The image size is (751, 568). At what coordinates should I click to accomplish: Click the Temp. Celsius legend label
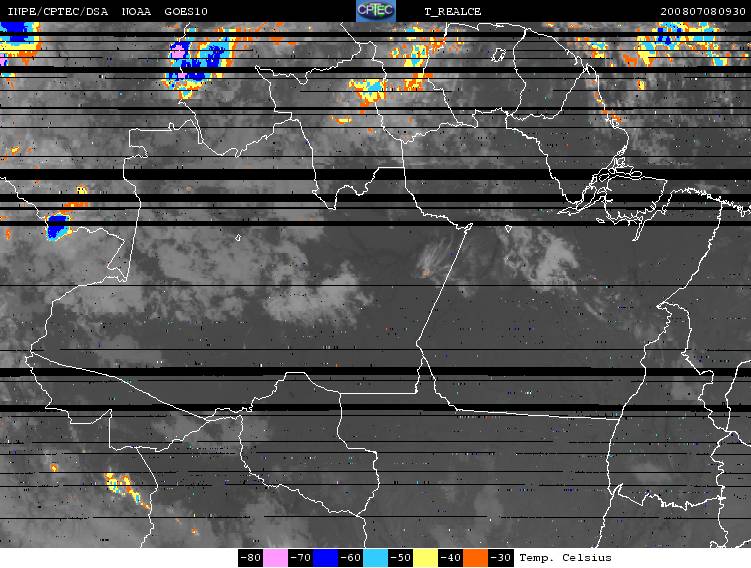click(x=565, y=558)
